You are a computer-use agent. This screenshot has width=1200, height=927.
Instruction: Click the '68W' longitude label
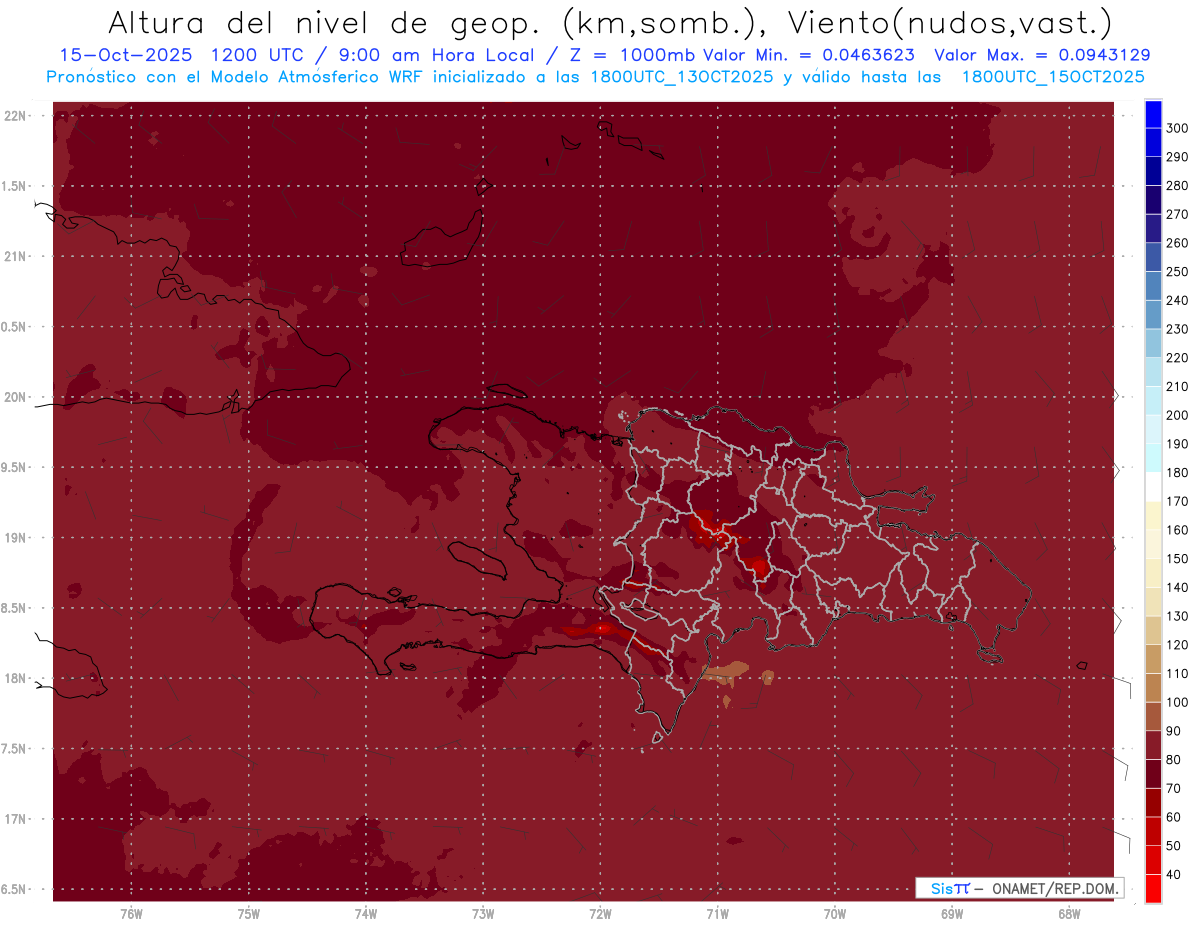(x=1069, y=914)
